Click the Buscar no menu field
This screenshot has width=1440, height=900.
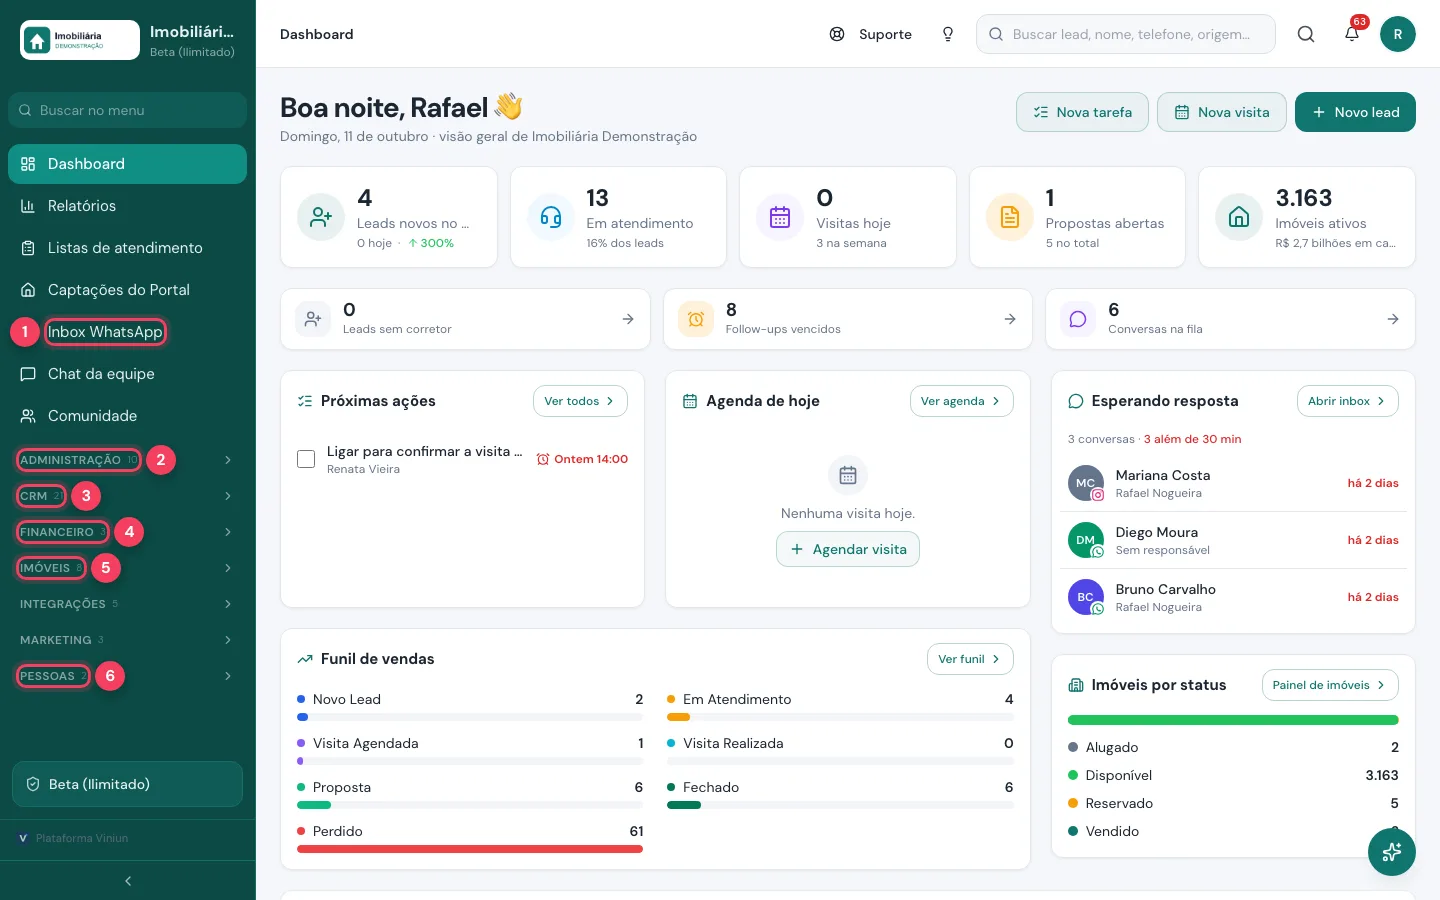128,110
